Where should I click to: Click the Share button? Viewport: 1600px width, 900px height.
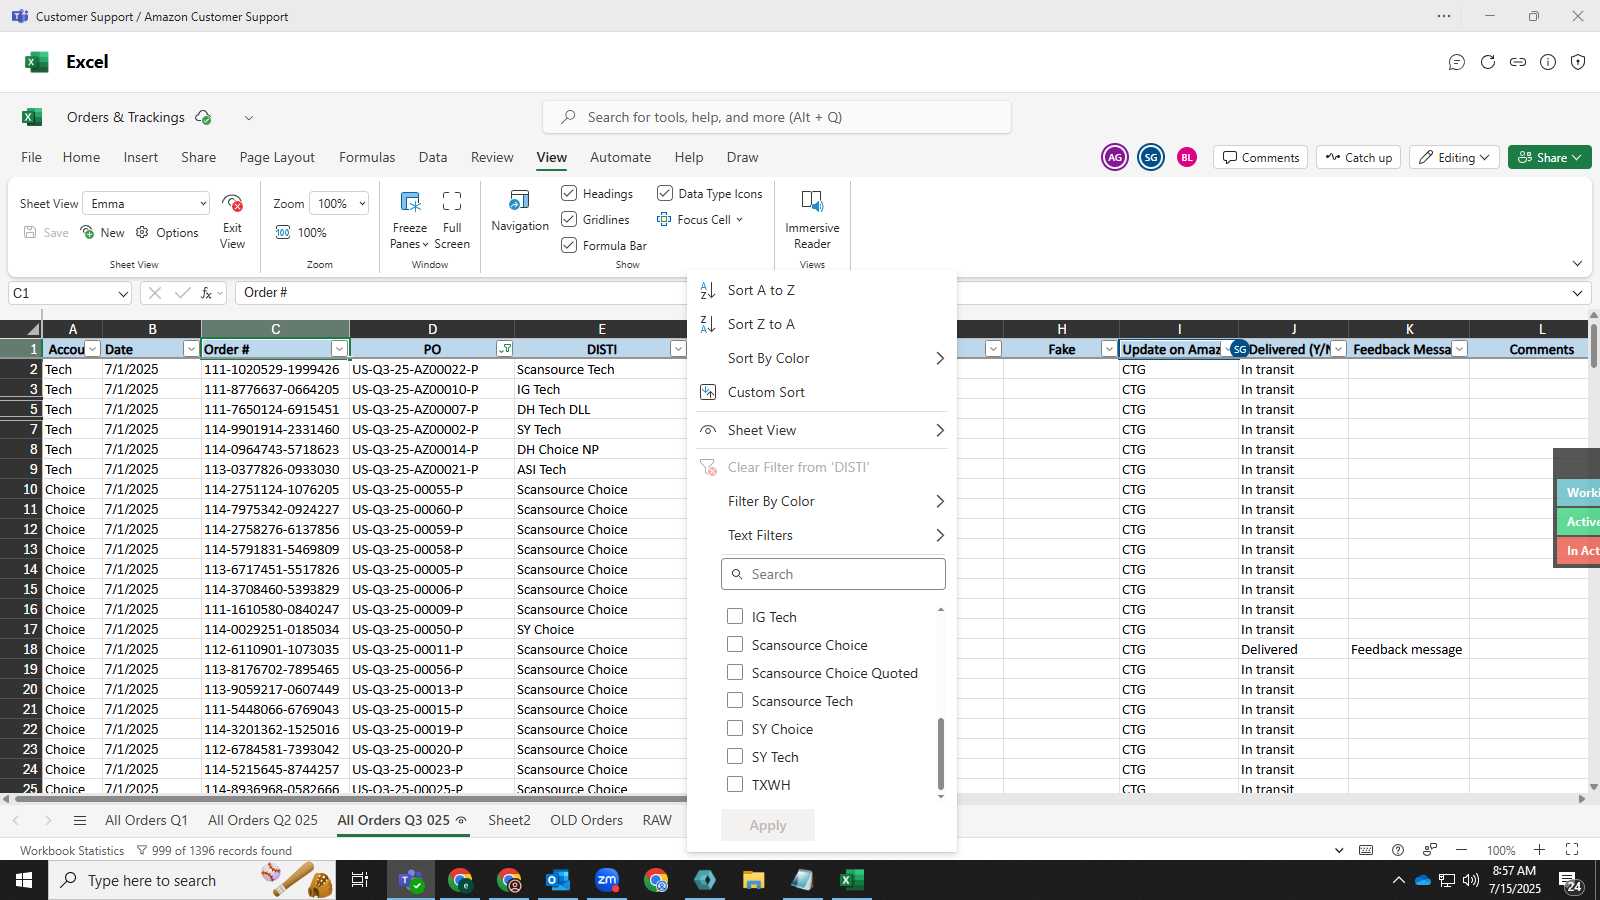tap(1550, 157)
